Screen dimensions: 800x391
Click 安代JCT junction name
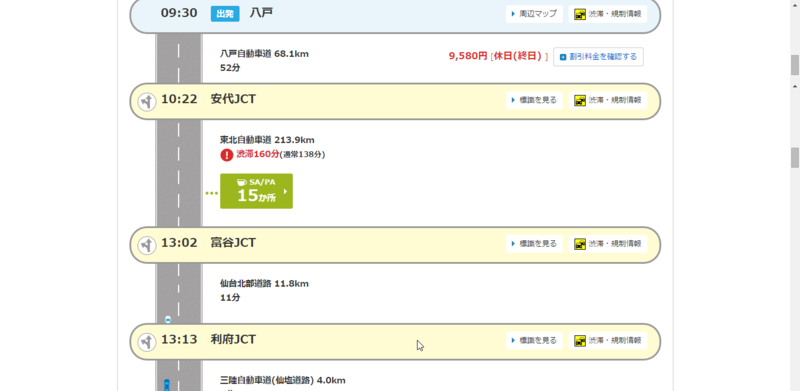(x=233, y=100)
